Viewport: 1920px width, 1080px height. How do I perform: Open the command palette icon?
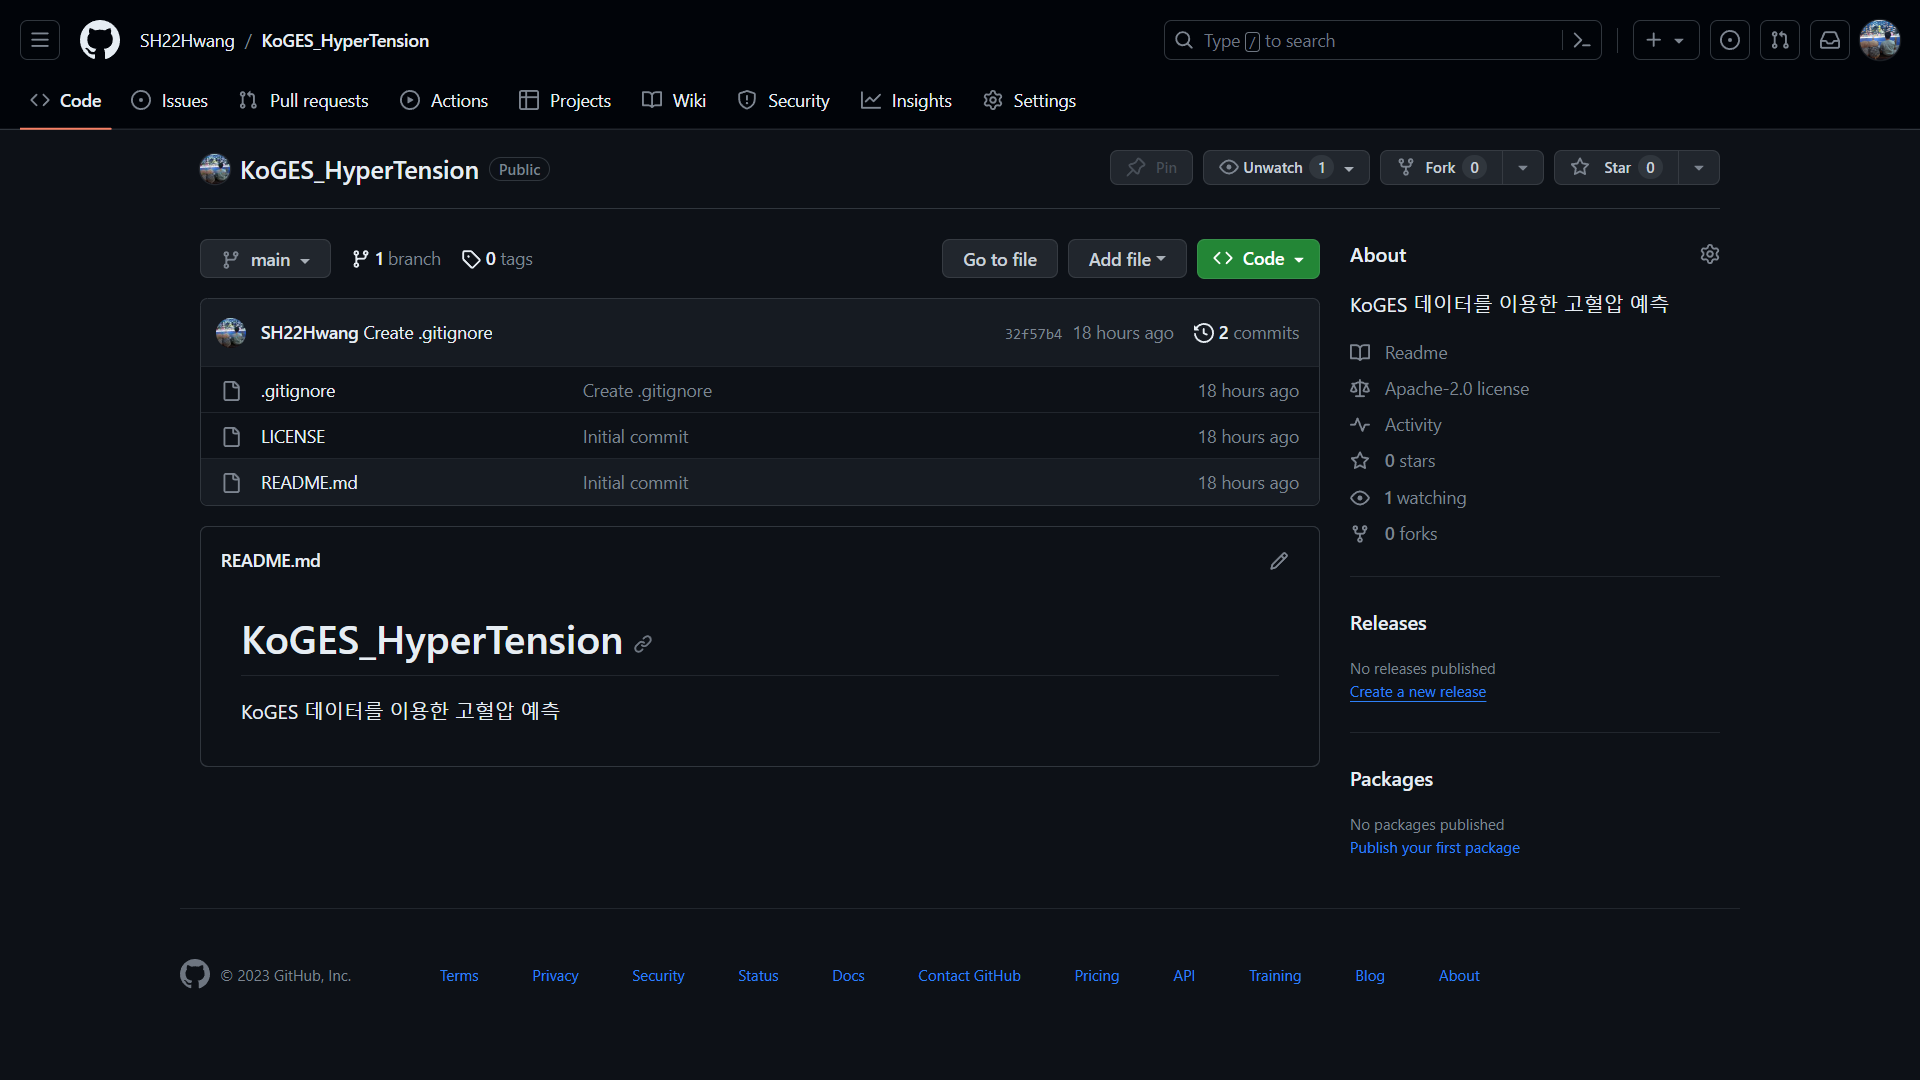[1582, 40]
